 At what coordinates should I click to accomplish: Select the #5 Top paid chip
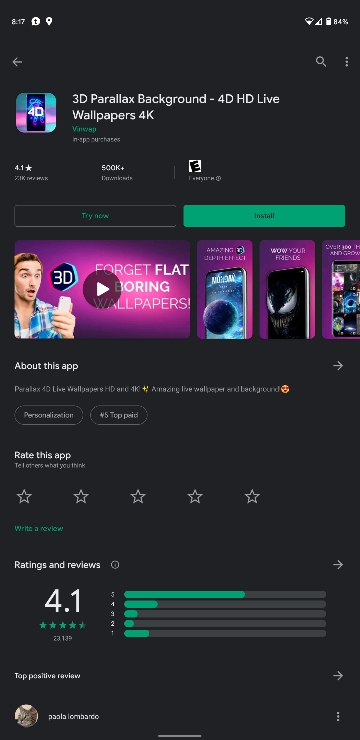pyautogui.click(x=119, y=415)
